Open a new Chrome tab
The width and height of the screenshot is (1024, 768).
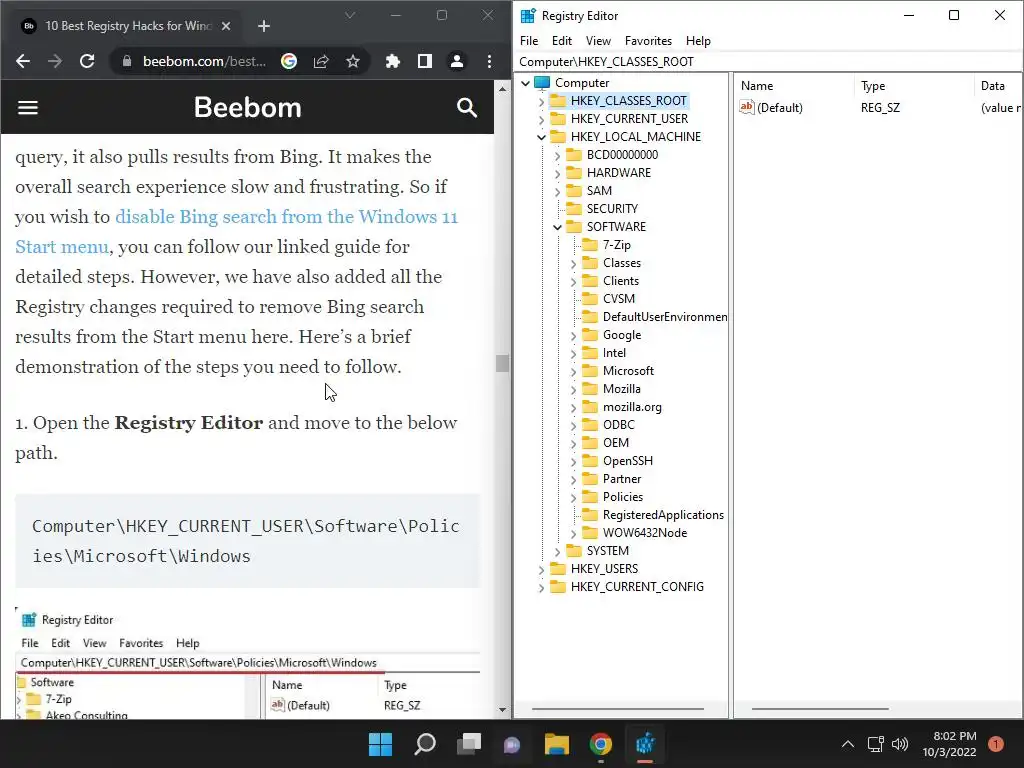pyautogui.click(x=264, y=26)
